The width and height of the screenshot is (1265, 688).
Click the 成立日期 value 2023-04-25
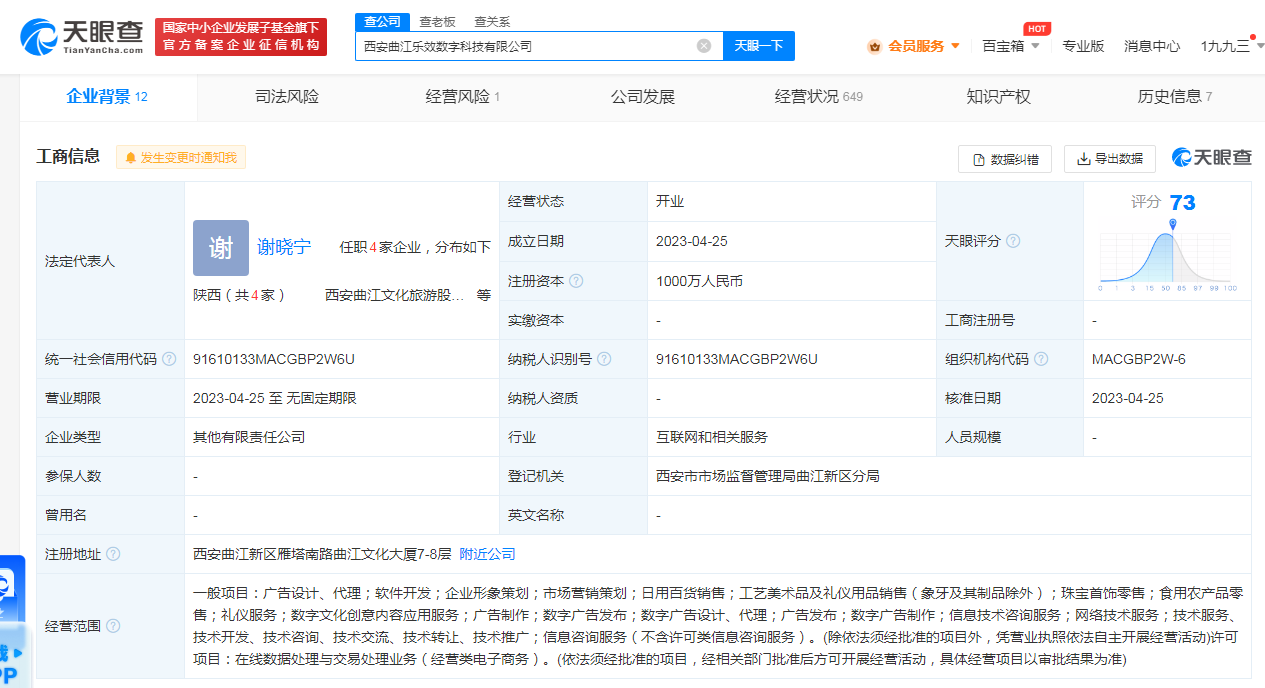click(692, 241)
